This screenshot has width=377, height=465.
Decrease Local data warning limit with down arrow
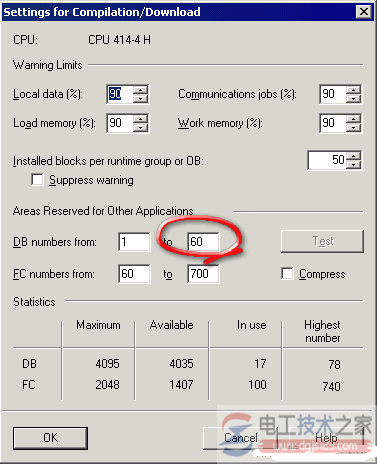pos(141,98)
